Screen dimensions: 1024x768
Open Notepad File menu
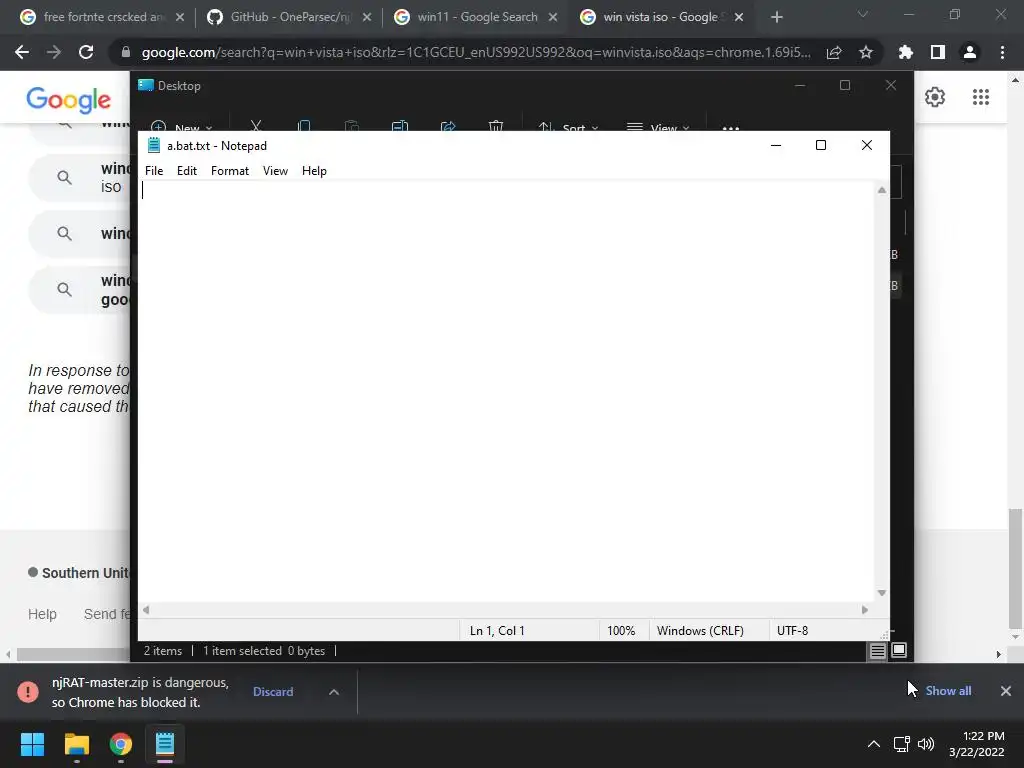154,170
